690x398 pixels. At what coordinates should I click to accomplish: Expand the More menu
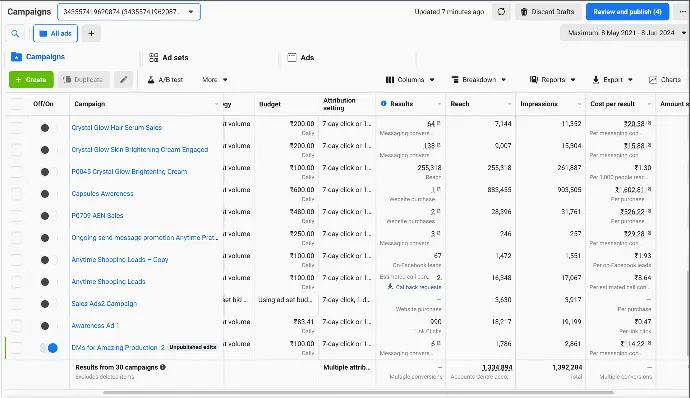point(215,80)
